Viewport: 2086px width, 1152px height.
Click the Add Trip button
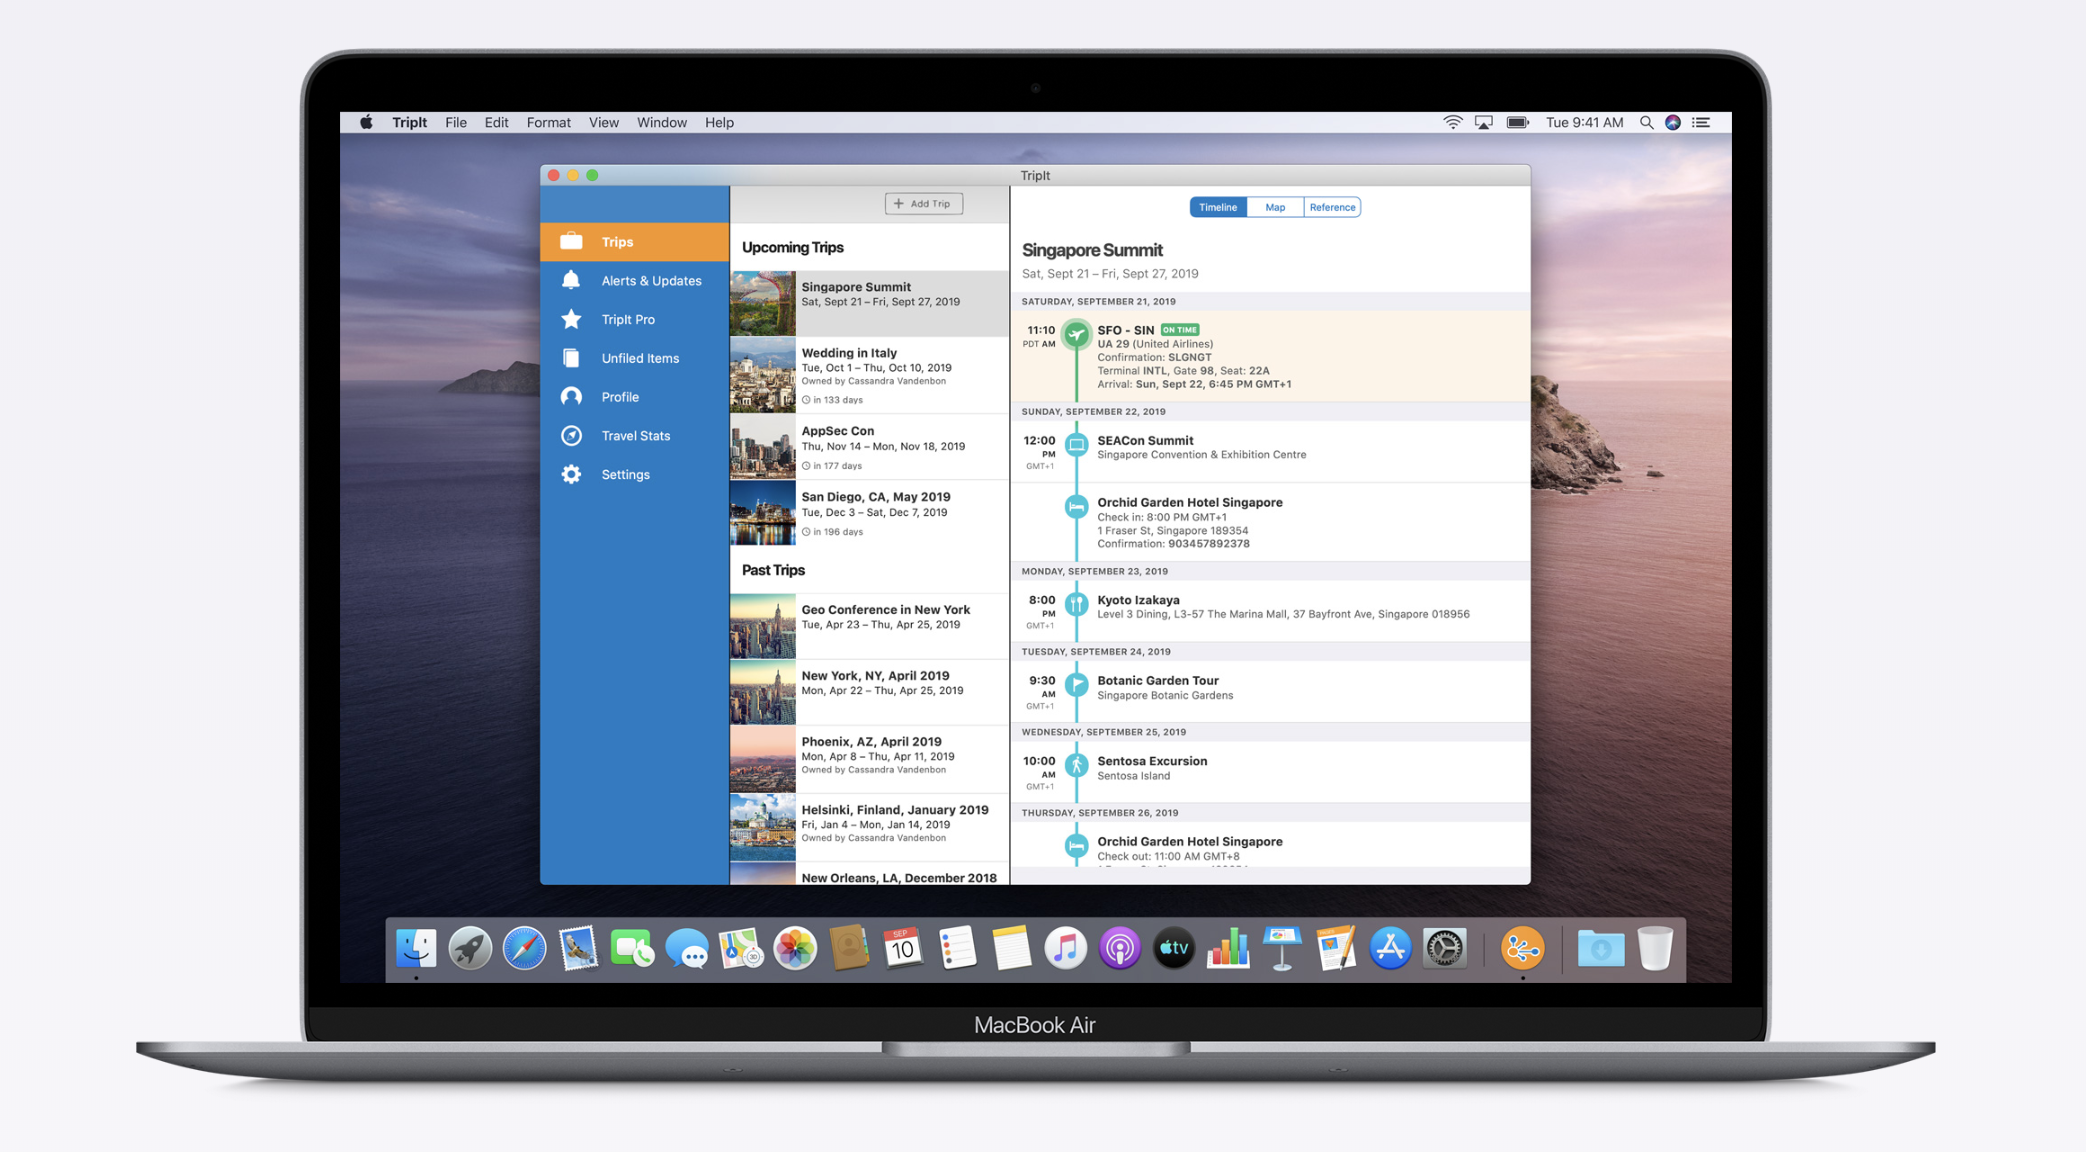[x=924, y=203]
